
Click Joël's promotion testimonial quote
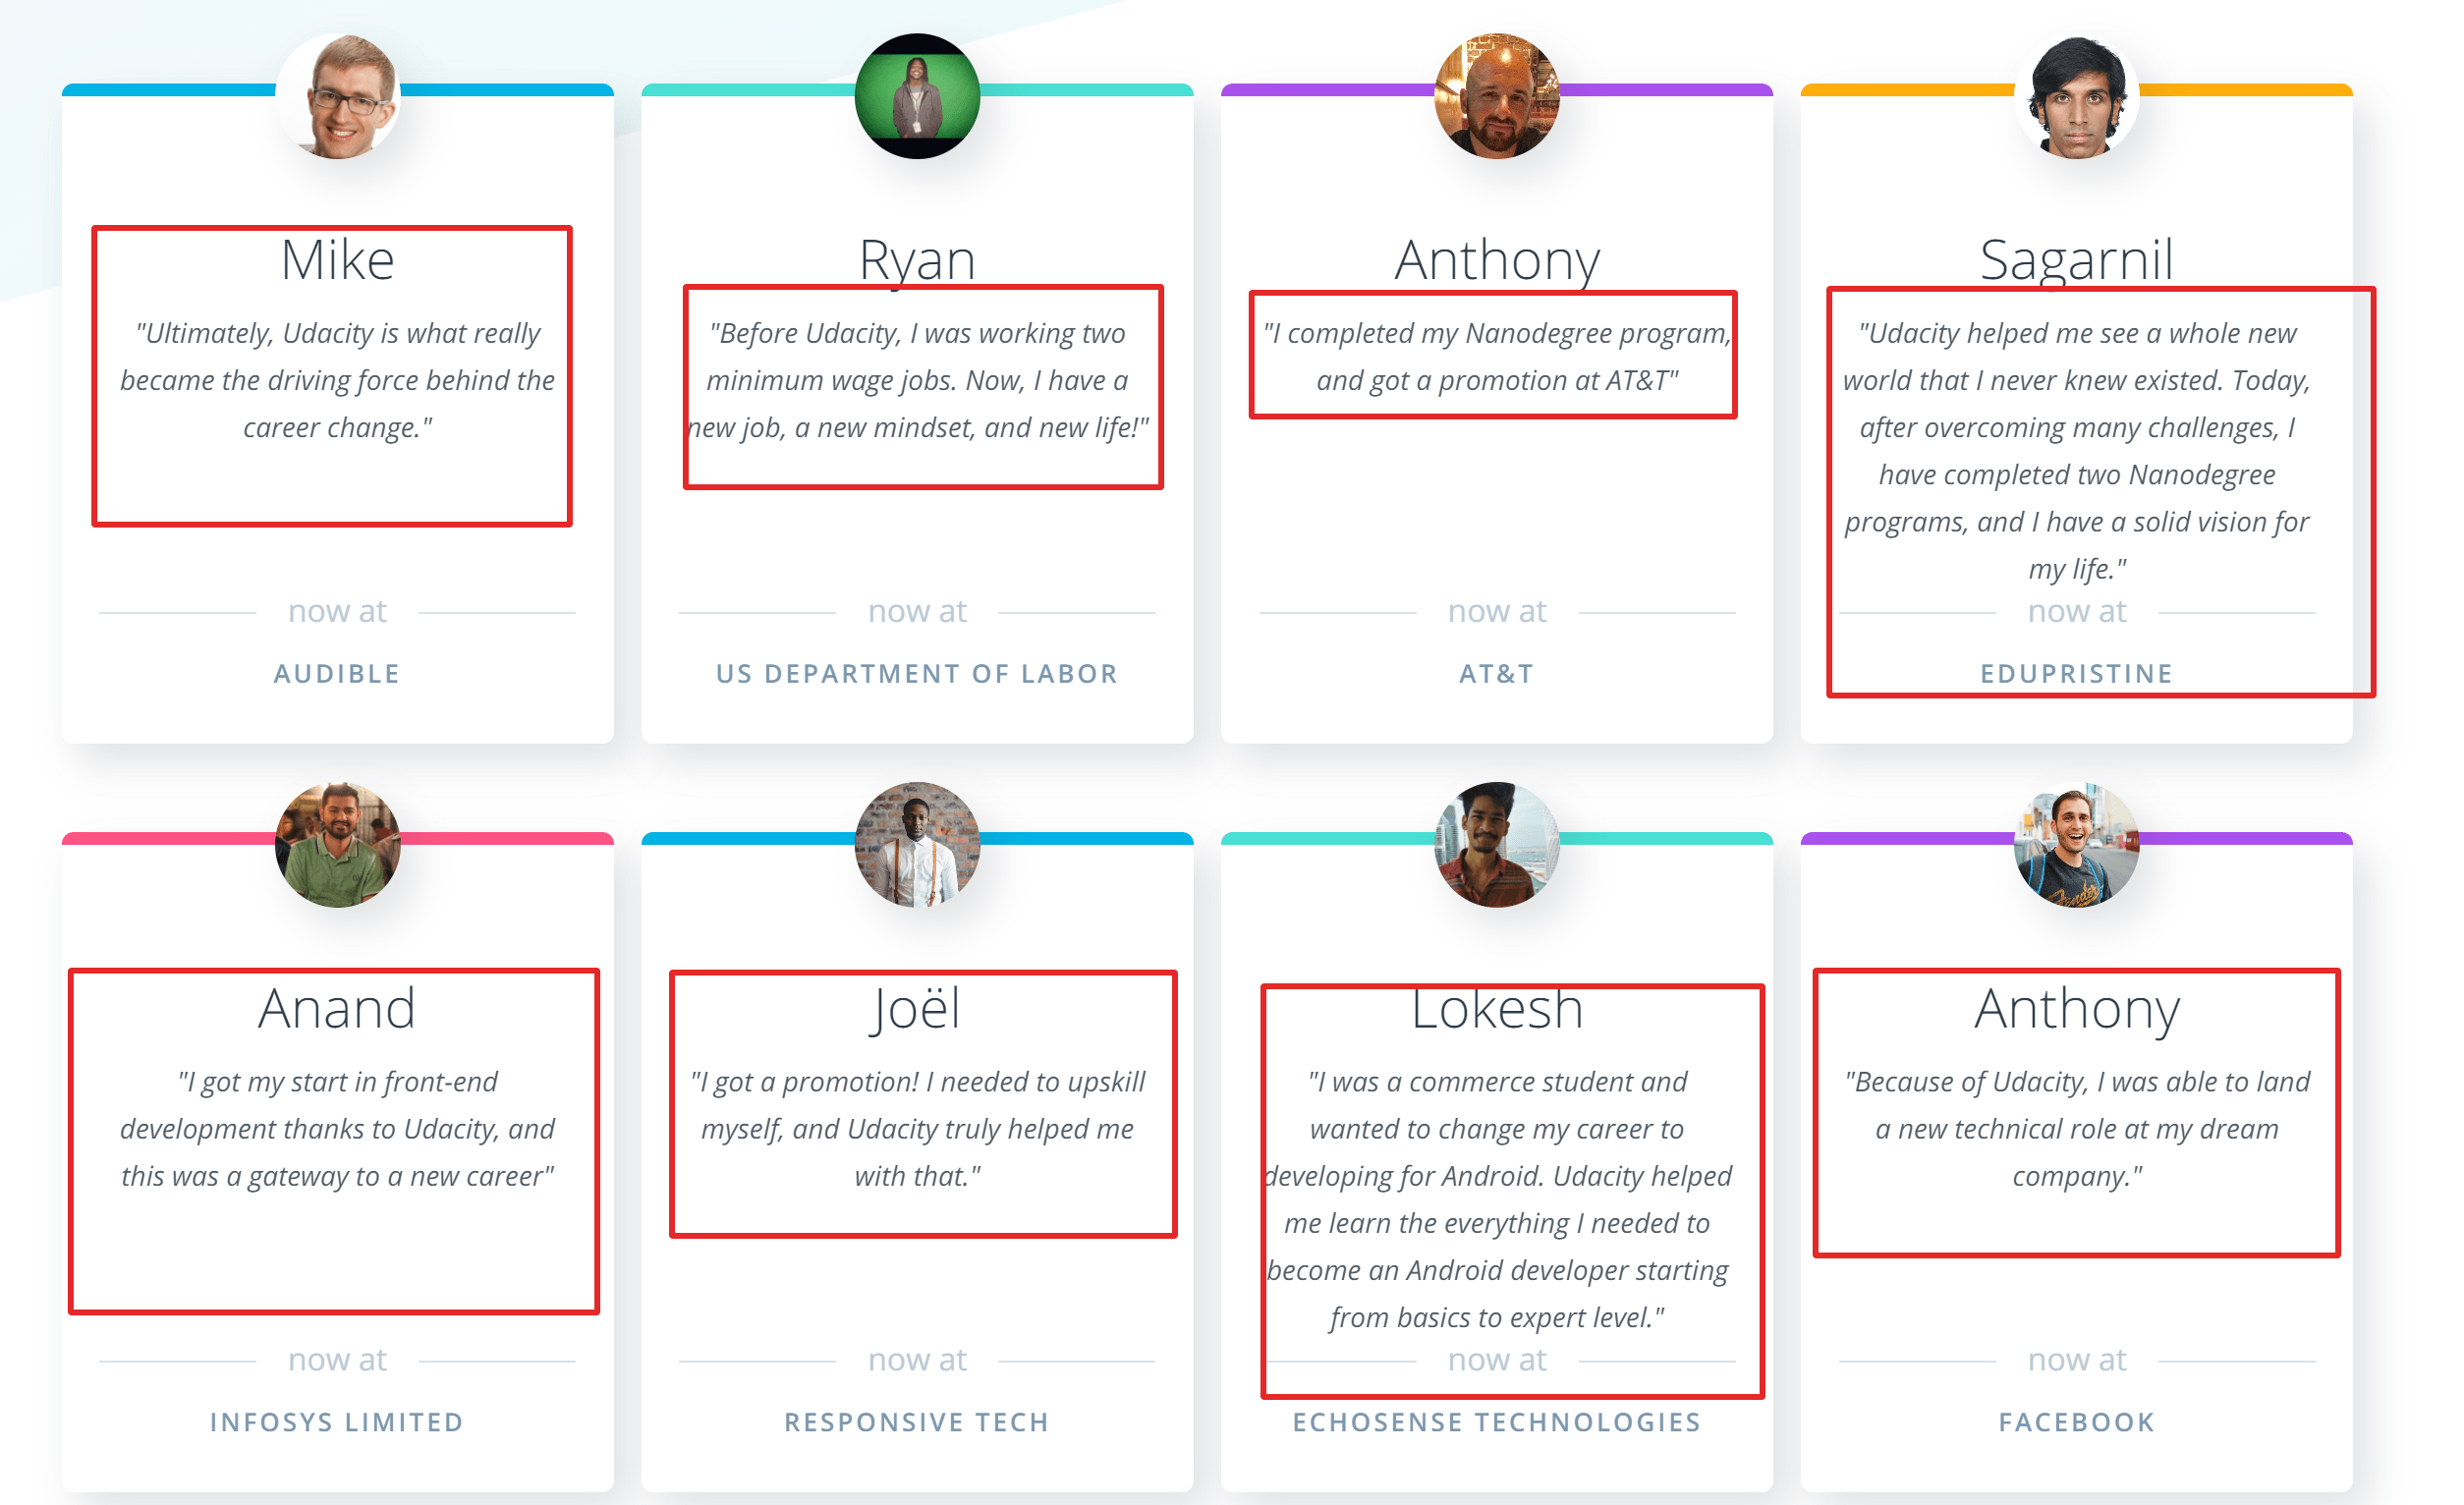tap(917, 1129)
